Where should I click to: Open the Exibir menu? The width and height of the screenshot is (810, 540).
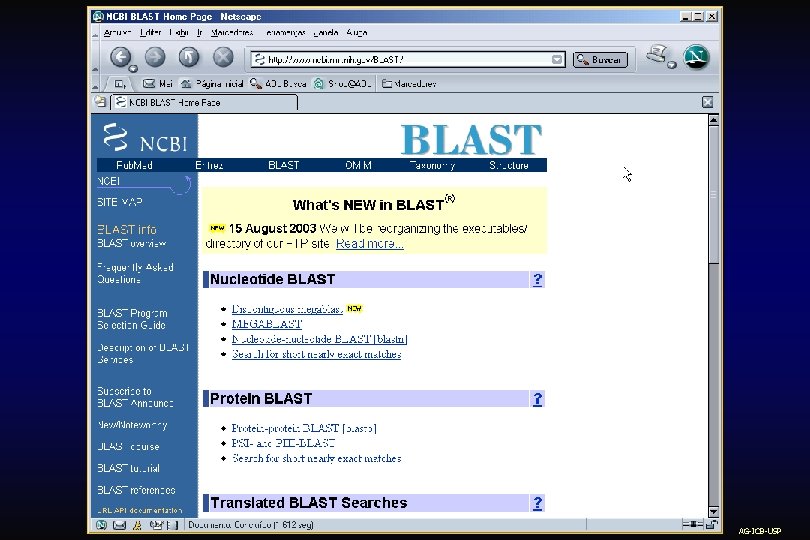(x=179, y=33)
